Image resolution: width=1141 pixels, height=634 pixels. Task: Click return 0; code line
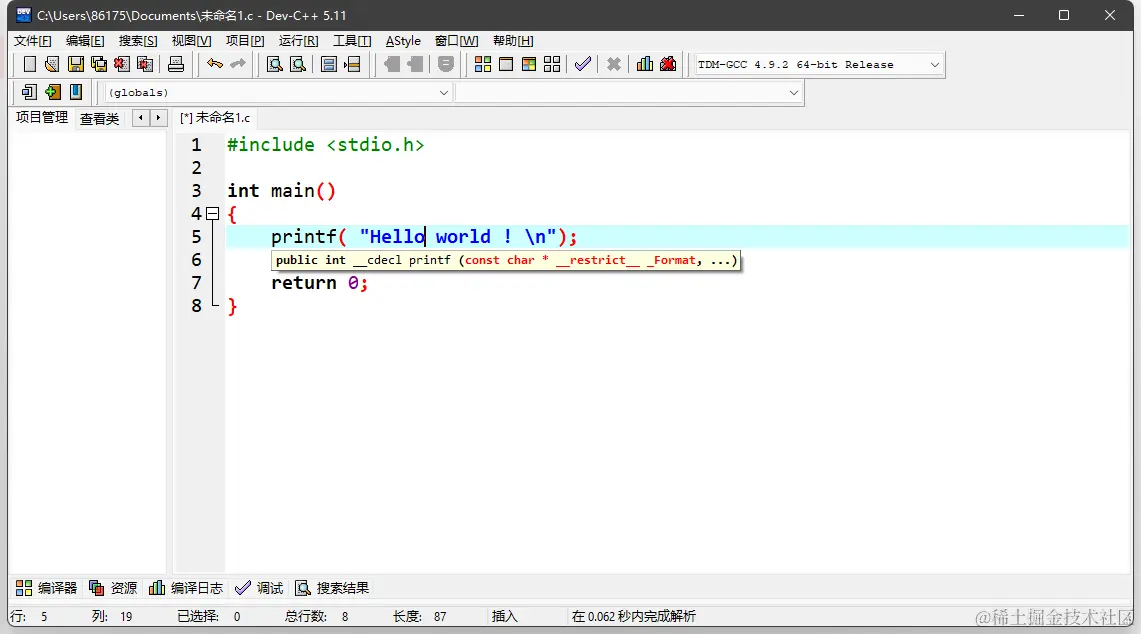tap(319, 283)
